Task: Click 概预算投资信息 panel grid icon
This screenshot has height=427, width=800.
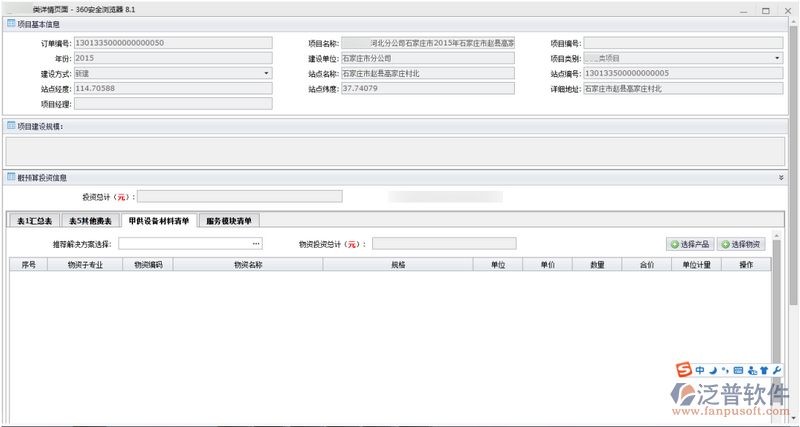Action: [11, 177]
